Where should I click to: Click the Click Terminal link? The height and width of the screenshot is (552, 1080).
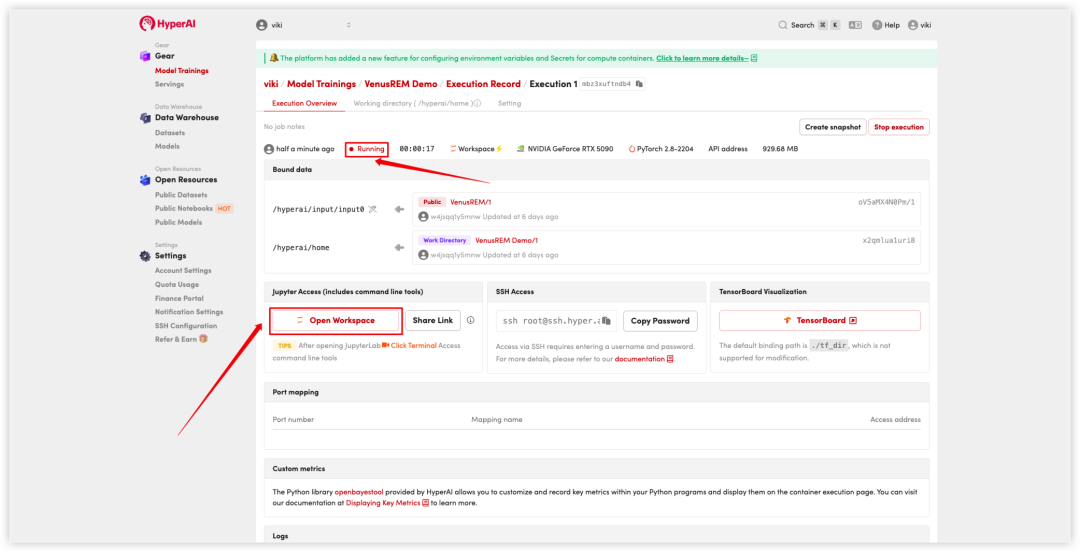413,345
